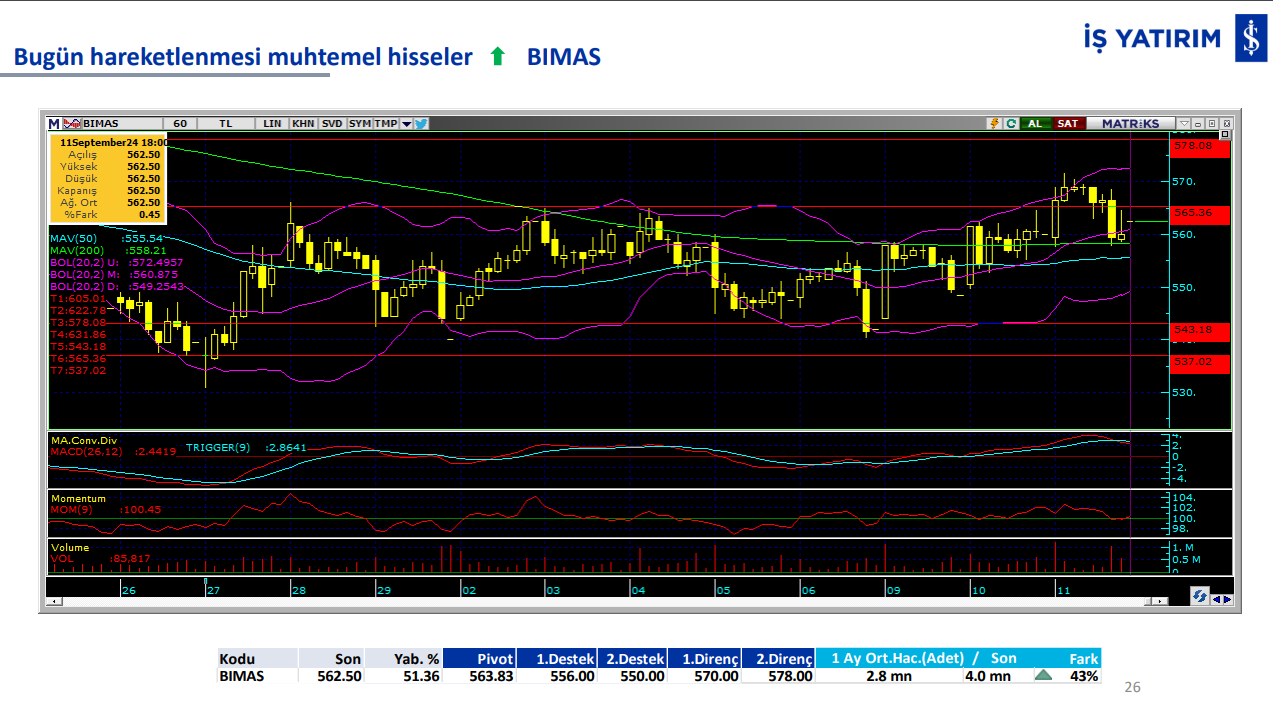Click the İş Yatırım logo

pyautogui.click(x=1248, y=38)
